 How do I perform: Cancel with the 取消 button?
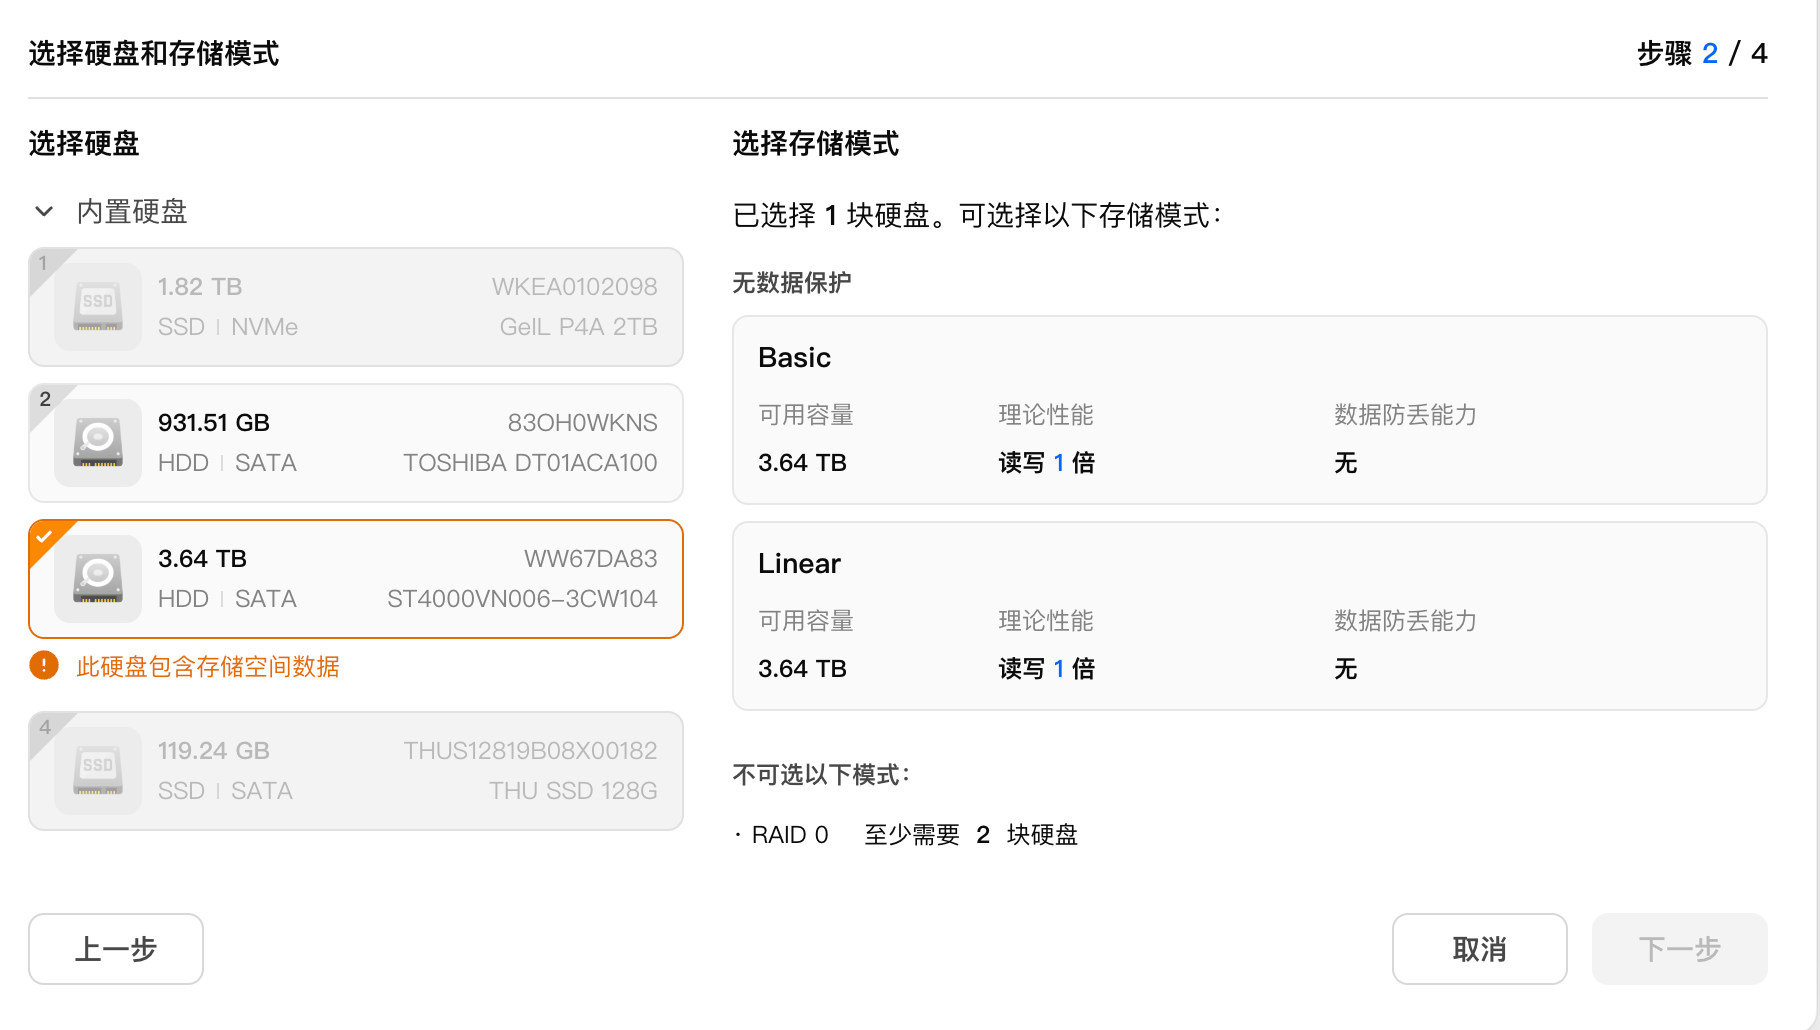click(x=1479, y=949)
